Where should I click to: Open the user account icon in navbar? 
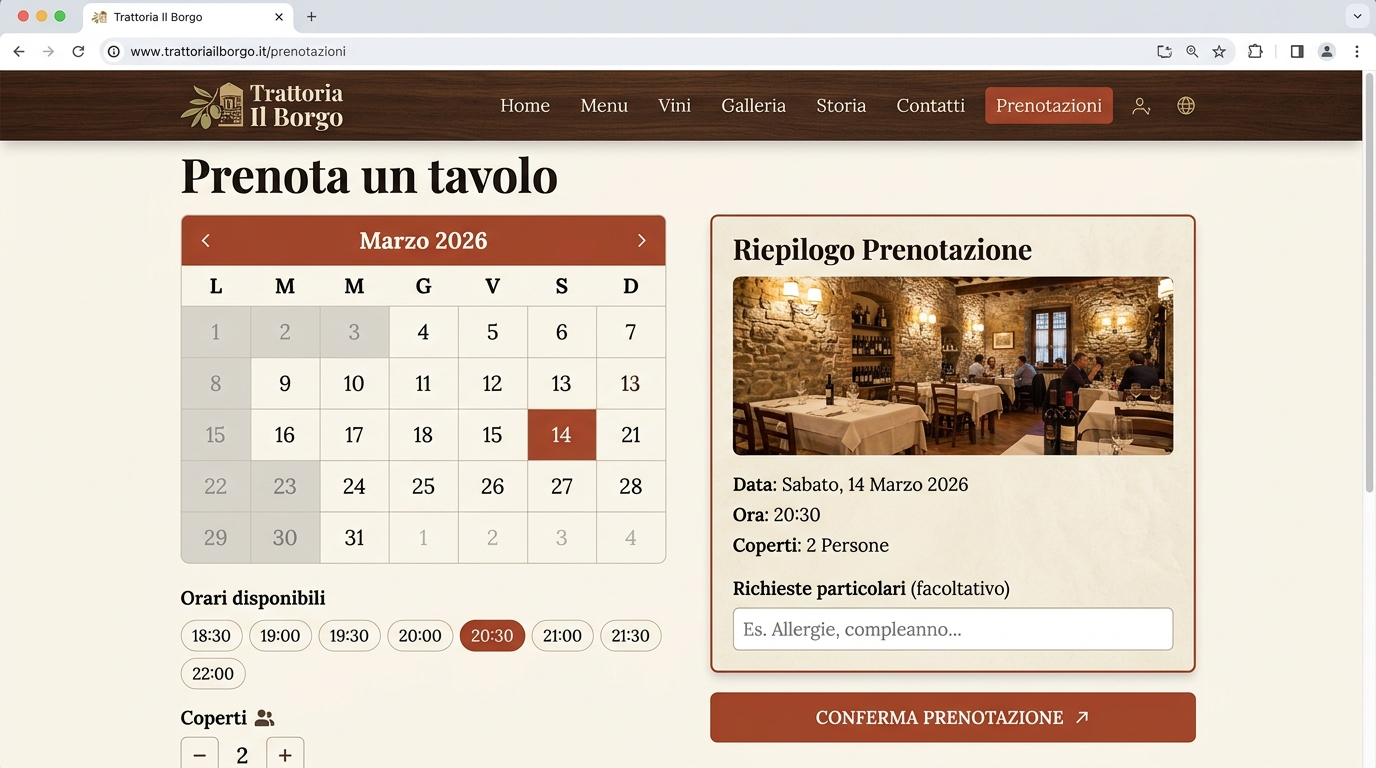[1141, 106]
